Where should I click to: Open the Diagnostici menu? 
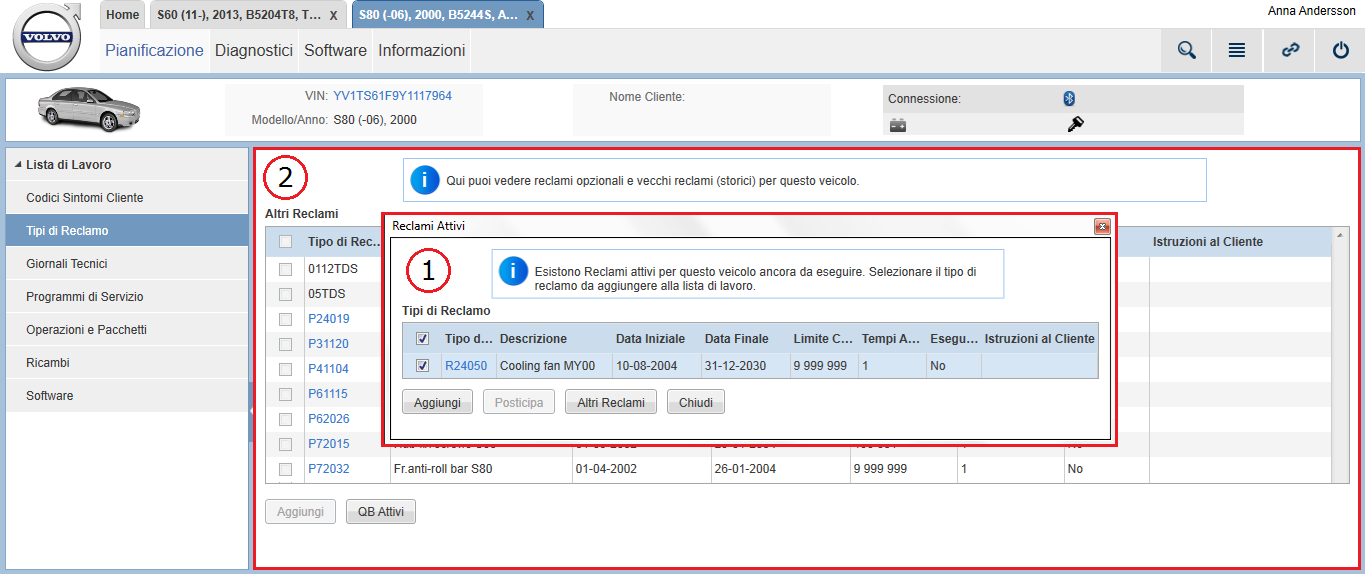click(x=253, y=50)
